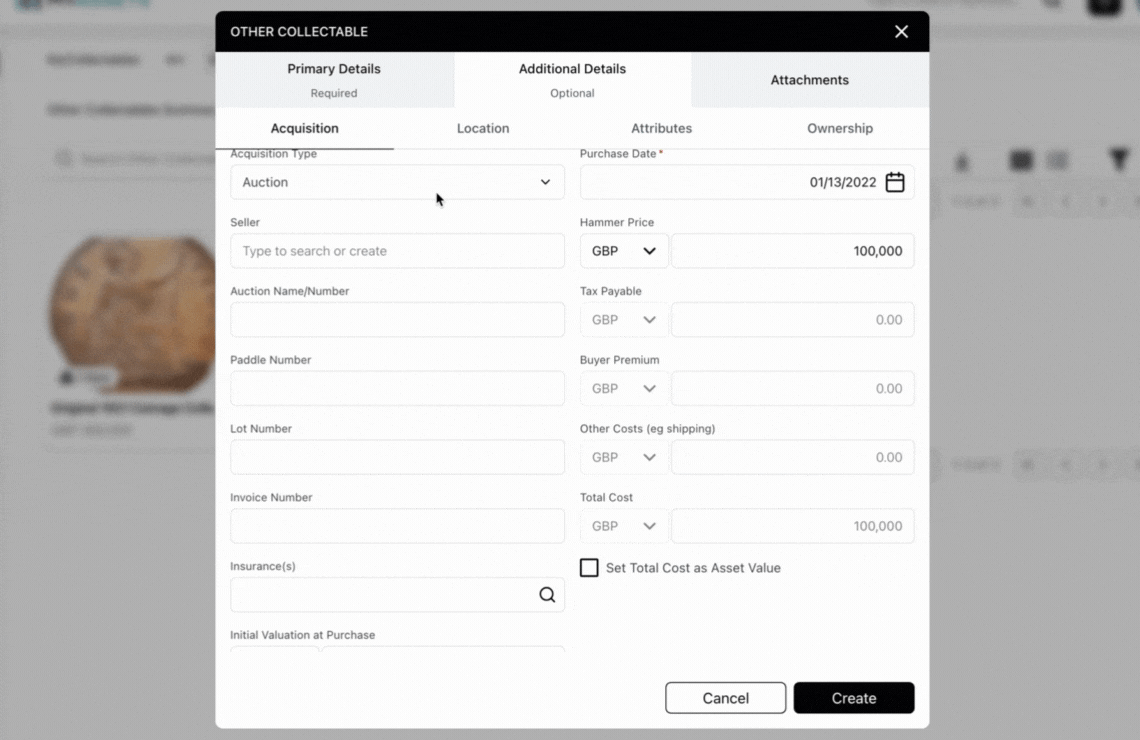Click the Hammer Price amount field
The height and width of the screenshot is (740, 1140).
point(792,251)
